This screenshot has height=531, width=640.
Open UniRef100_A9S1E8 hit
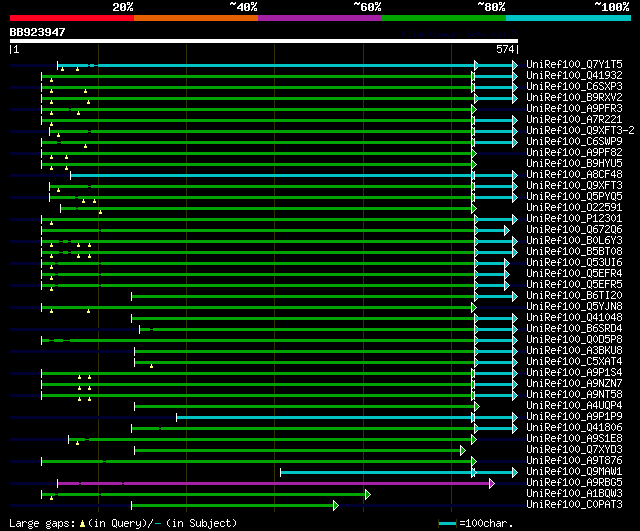(574, 439)
